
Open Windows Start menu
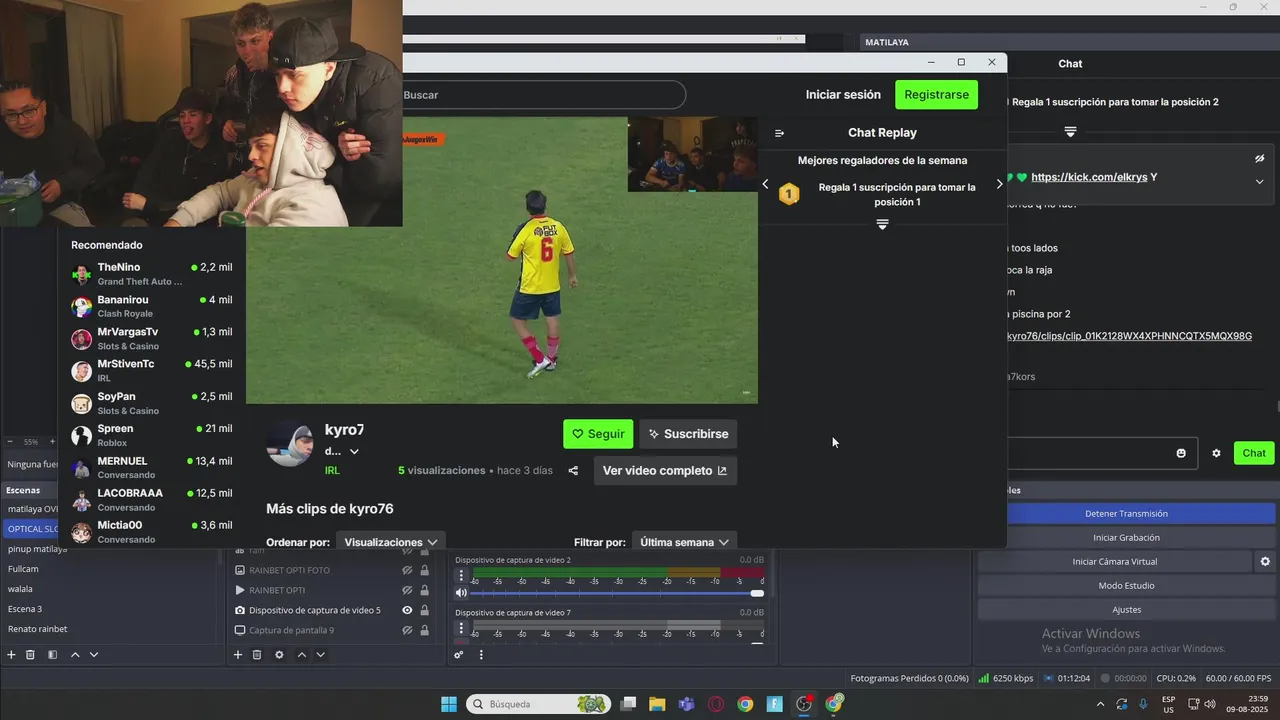coord(449,704)
